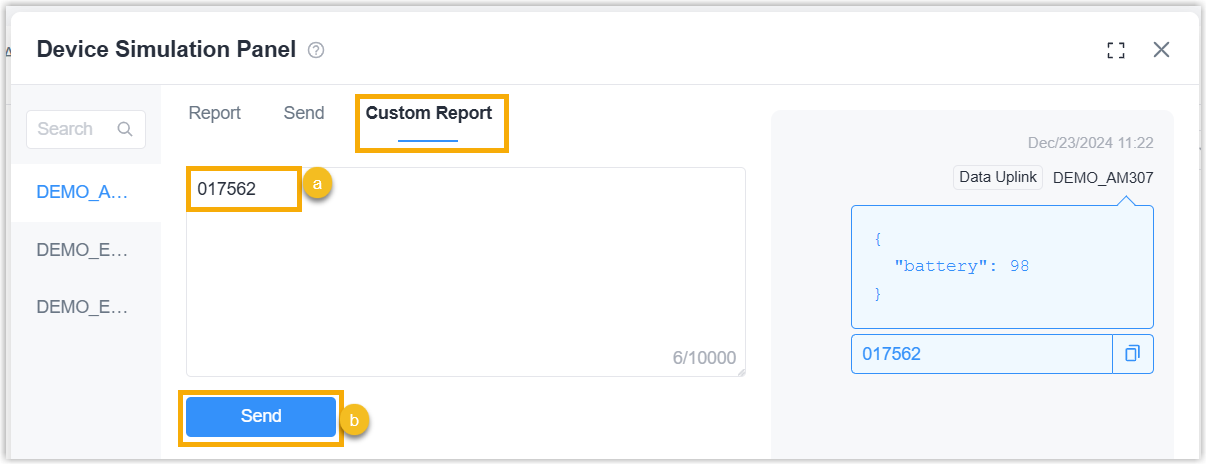Select the Custom Report tab

pyautogui.click(x=428, y=113)
